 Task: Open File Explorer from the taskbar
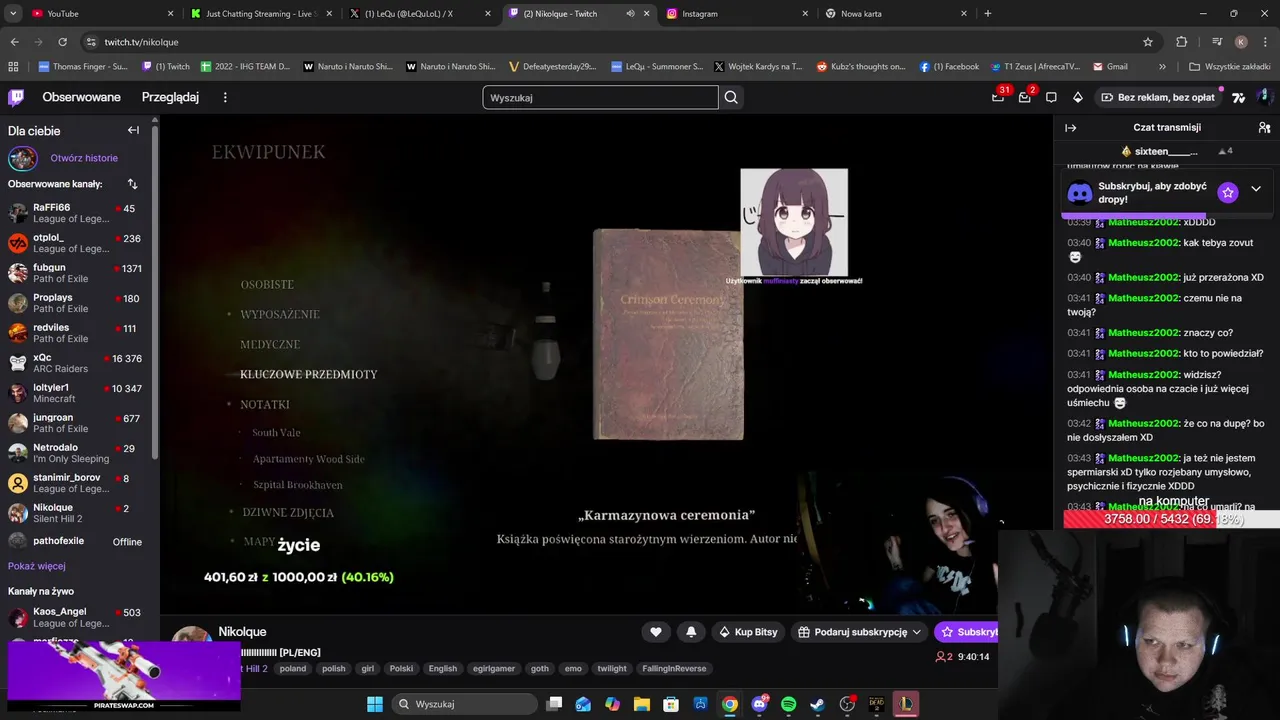click(641, 704)
